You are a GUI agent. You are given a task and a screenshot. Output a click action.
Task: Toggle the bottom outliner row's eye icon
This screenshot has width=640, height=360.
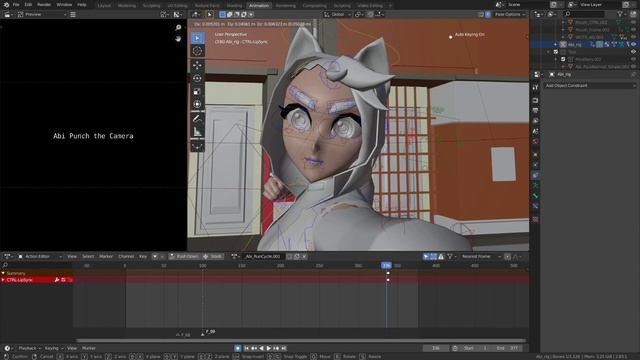tap(633, 67)
